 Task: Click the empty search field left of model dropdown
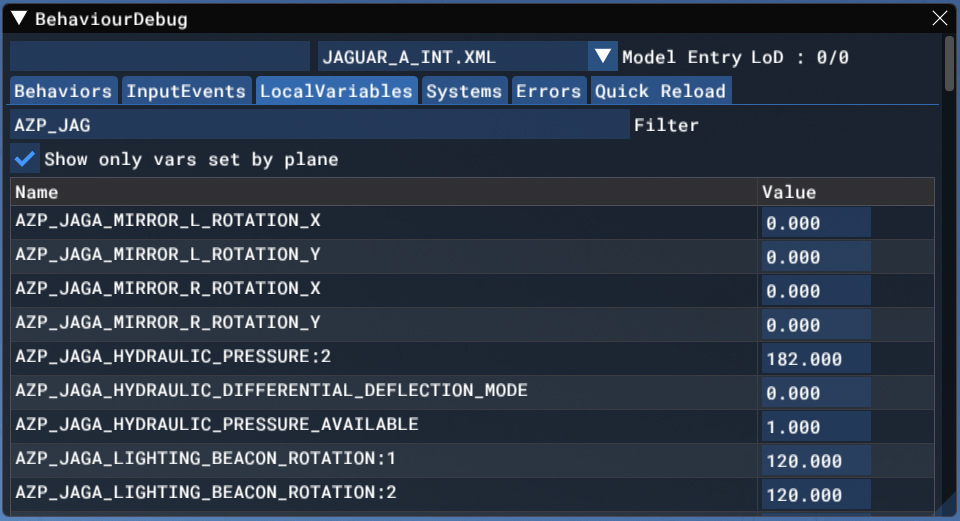(x=160, y=57)
